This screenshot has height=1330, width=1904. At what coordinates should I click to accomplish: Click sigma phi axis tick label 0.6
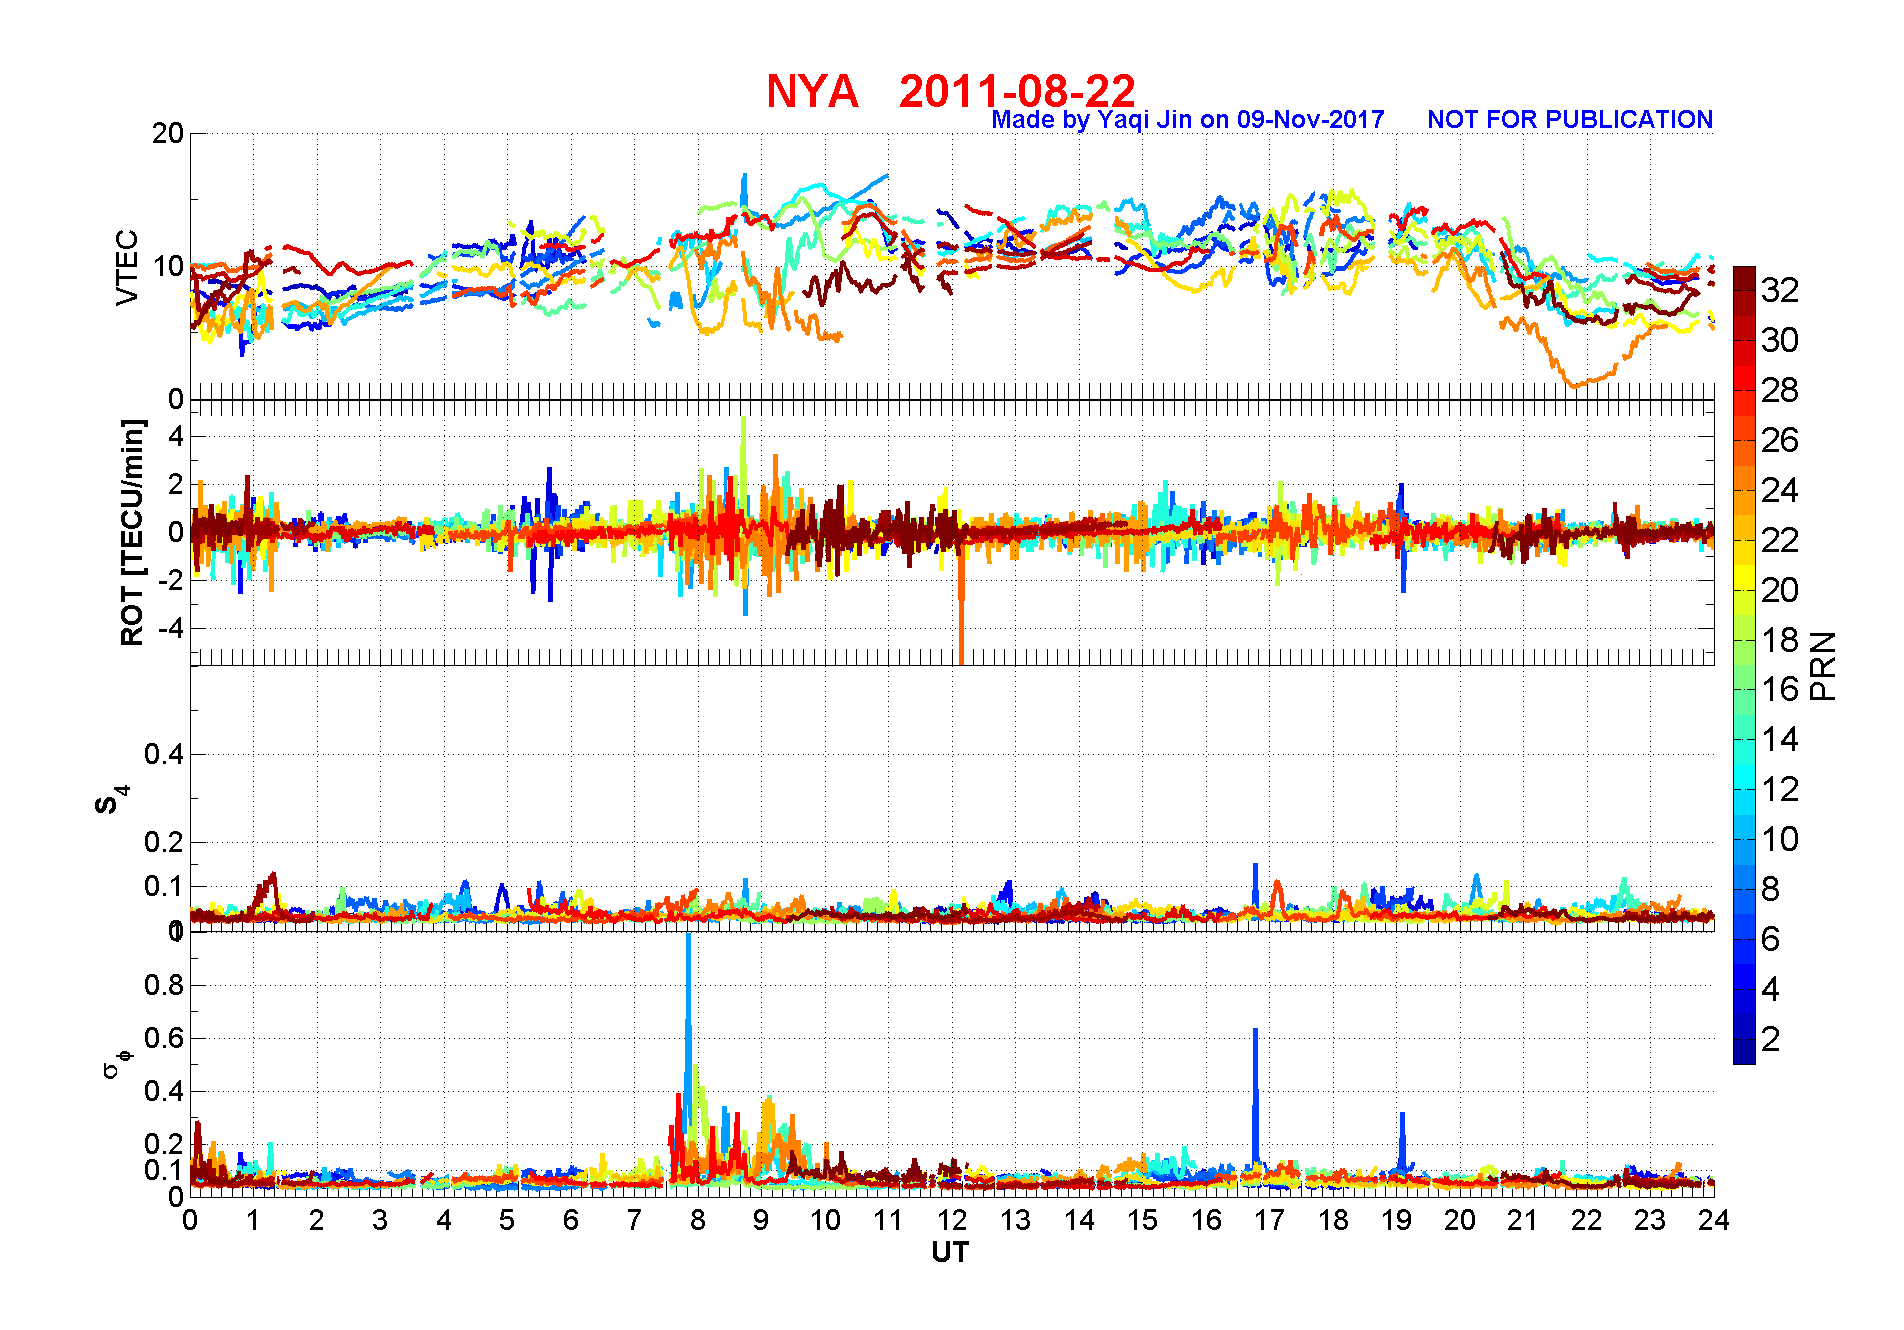tap(165, 1038)
